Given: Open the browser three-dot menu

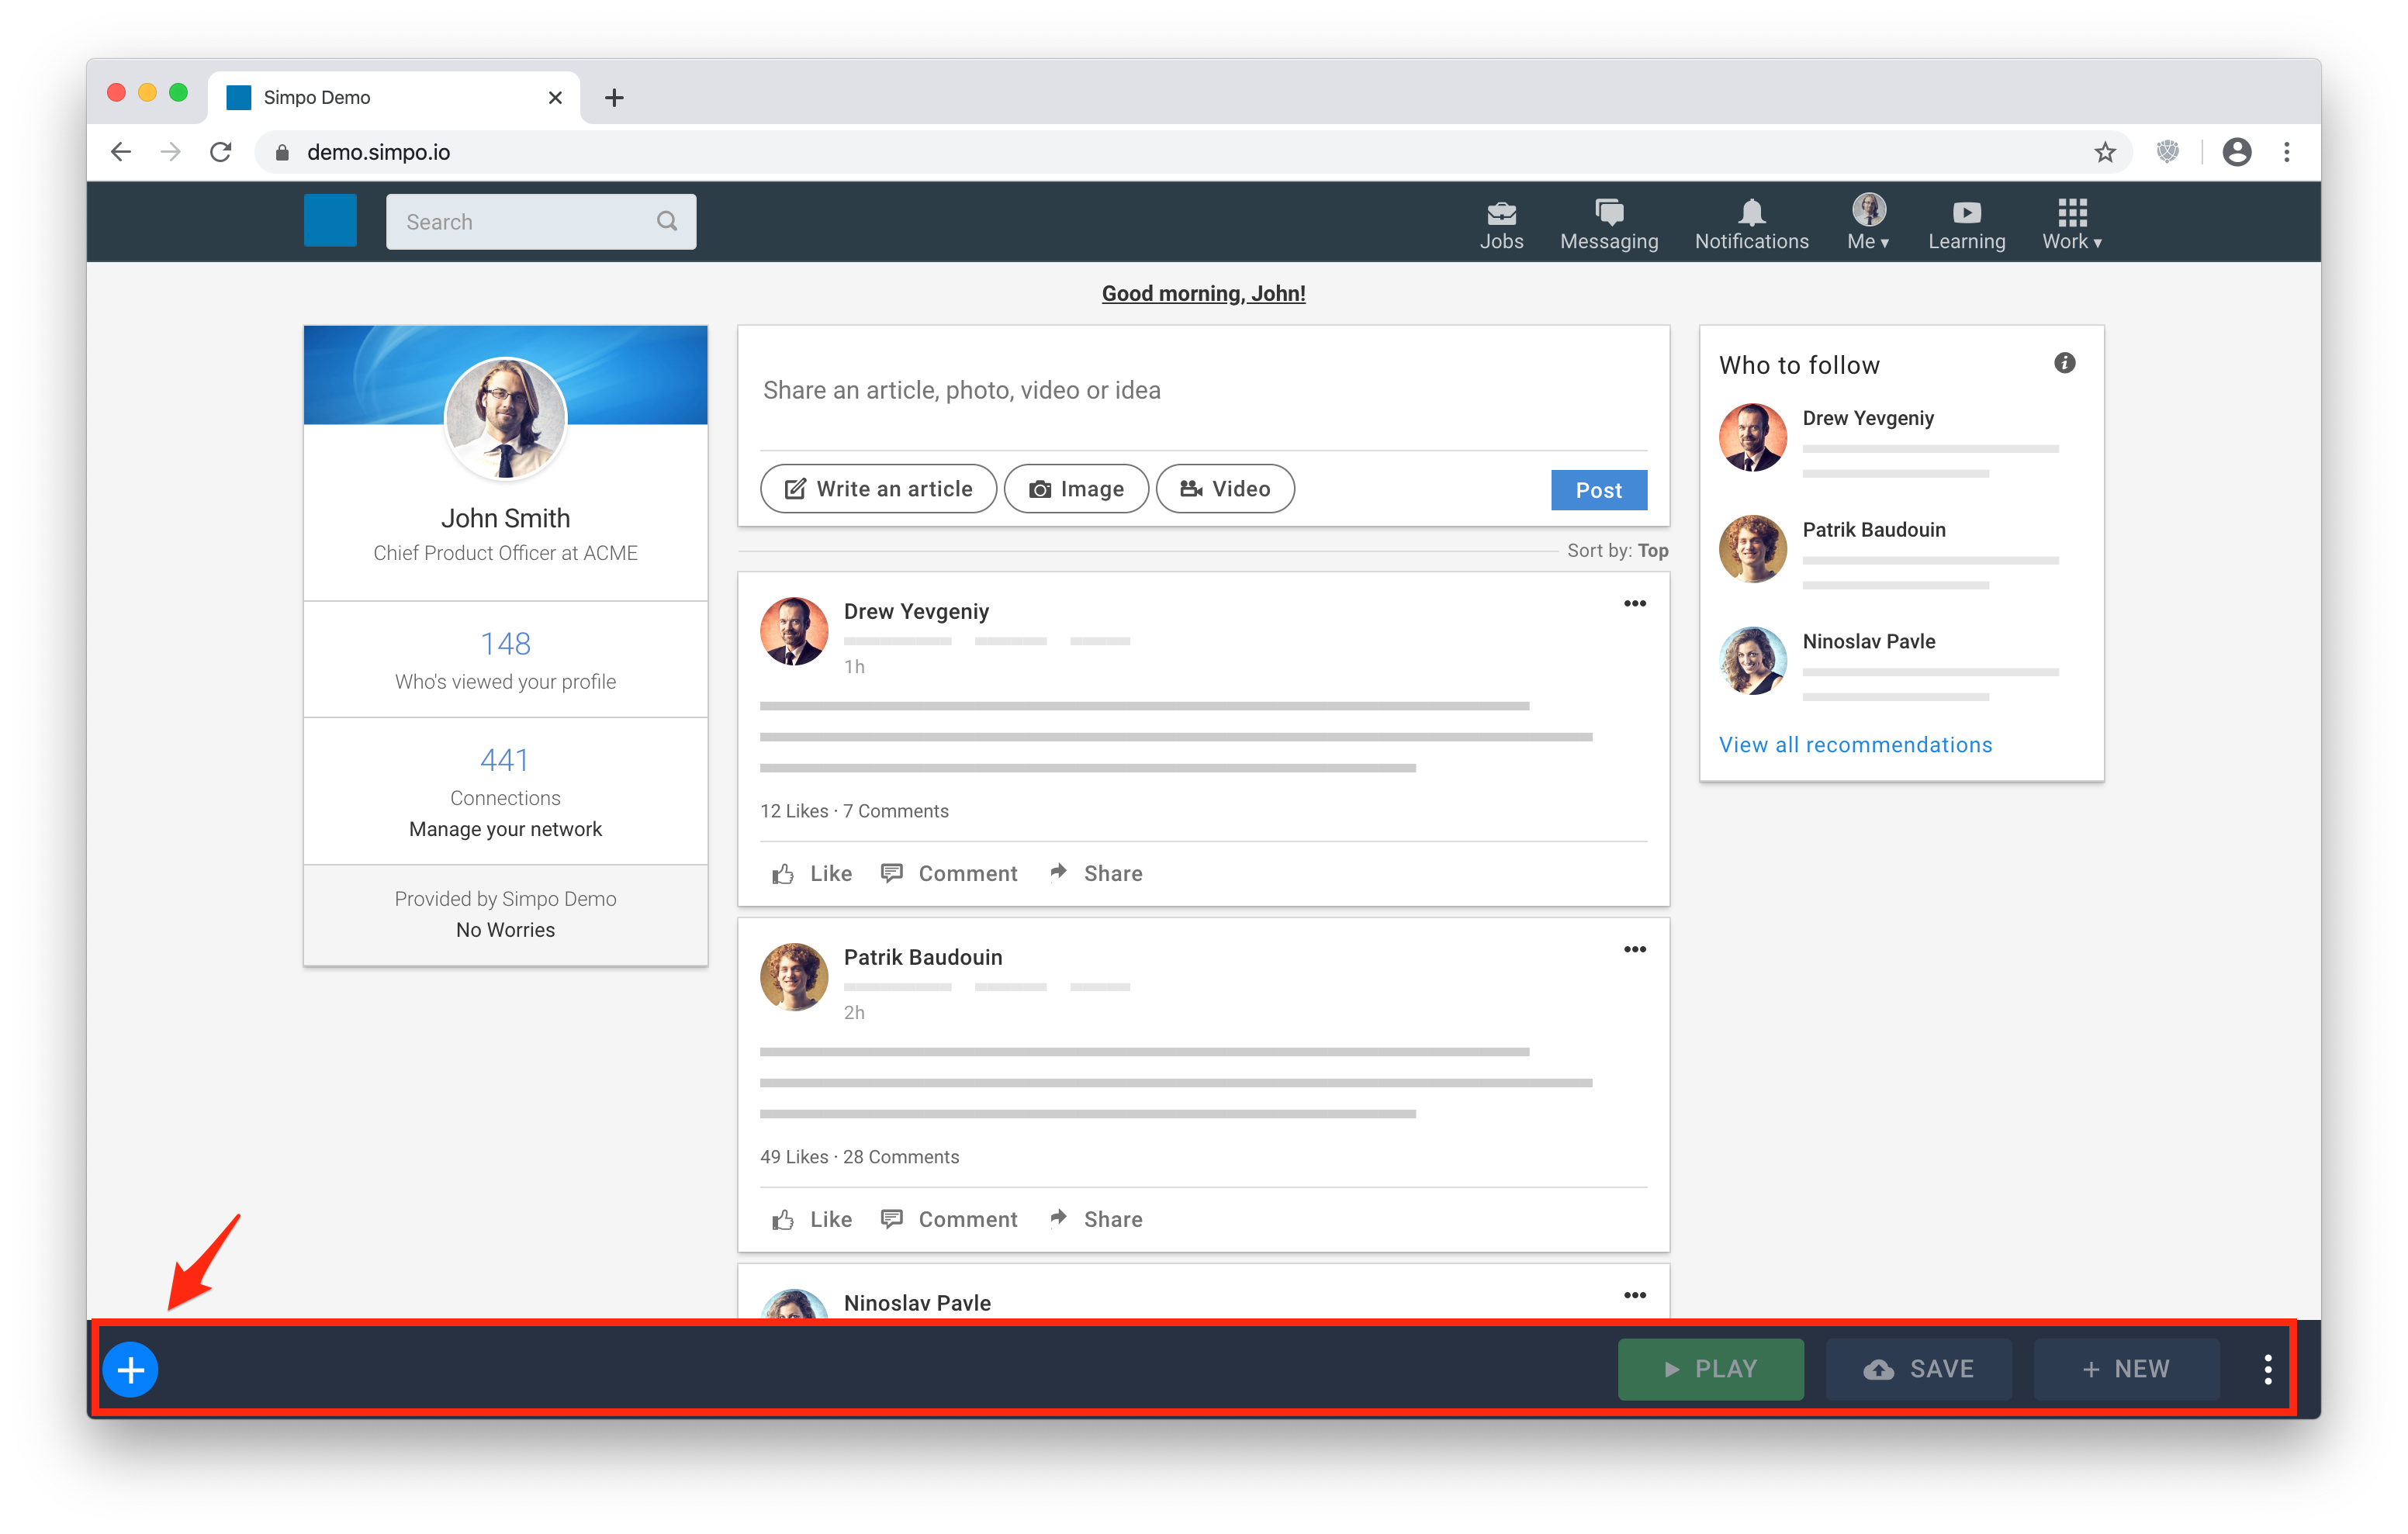Looking at the screenshot, I should 2286,152.
